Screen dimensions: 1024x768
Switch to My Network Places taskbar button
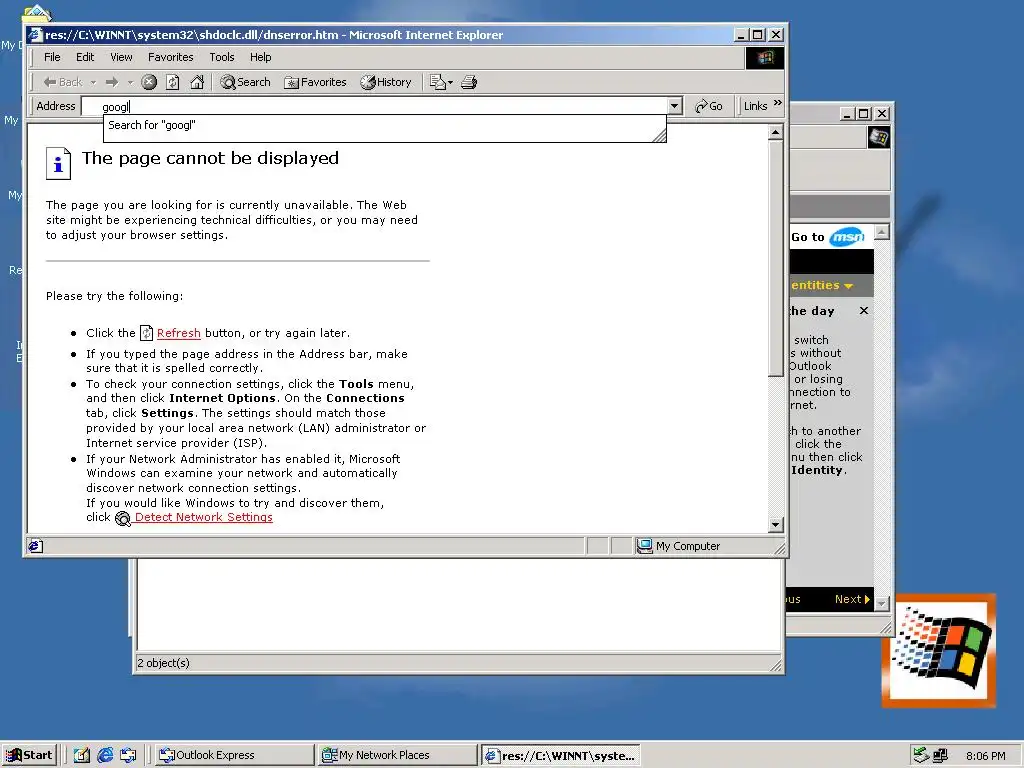[398, 755]
